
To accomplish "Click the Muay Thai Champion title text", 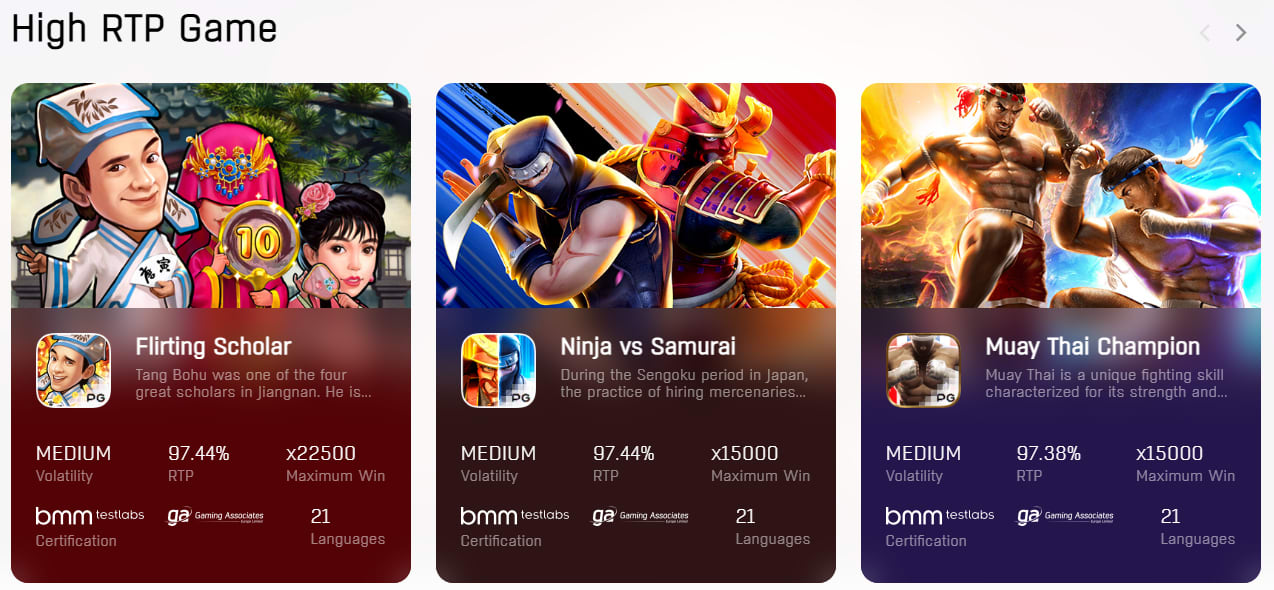I will pyautogui.click(x=1093, y=347).
